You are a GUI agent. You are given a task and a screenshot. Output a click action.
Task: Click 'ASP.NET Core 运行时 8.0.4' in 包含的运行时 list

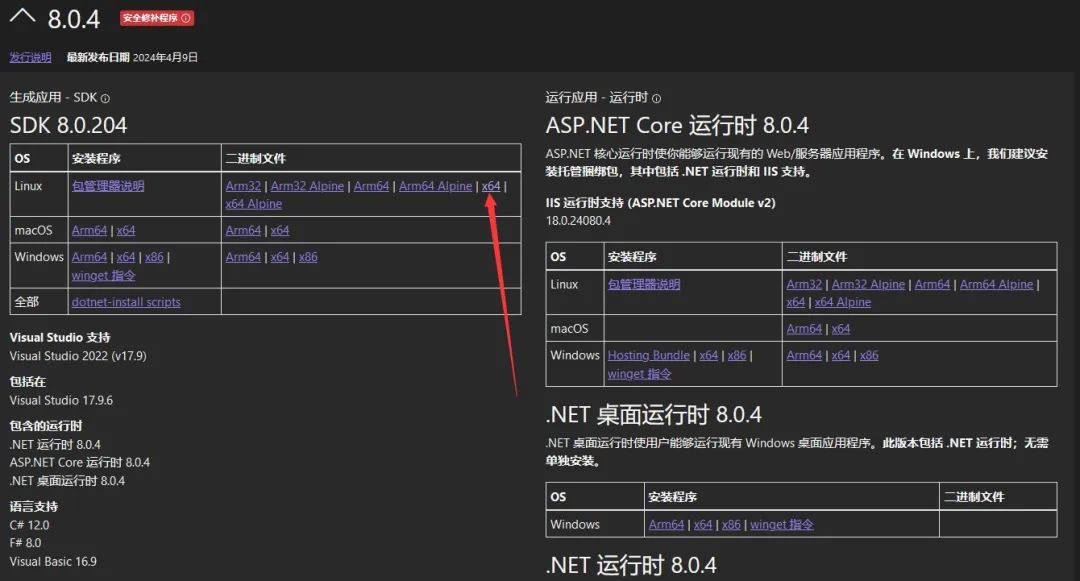(80, 463)
